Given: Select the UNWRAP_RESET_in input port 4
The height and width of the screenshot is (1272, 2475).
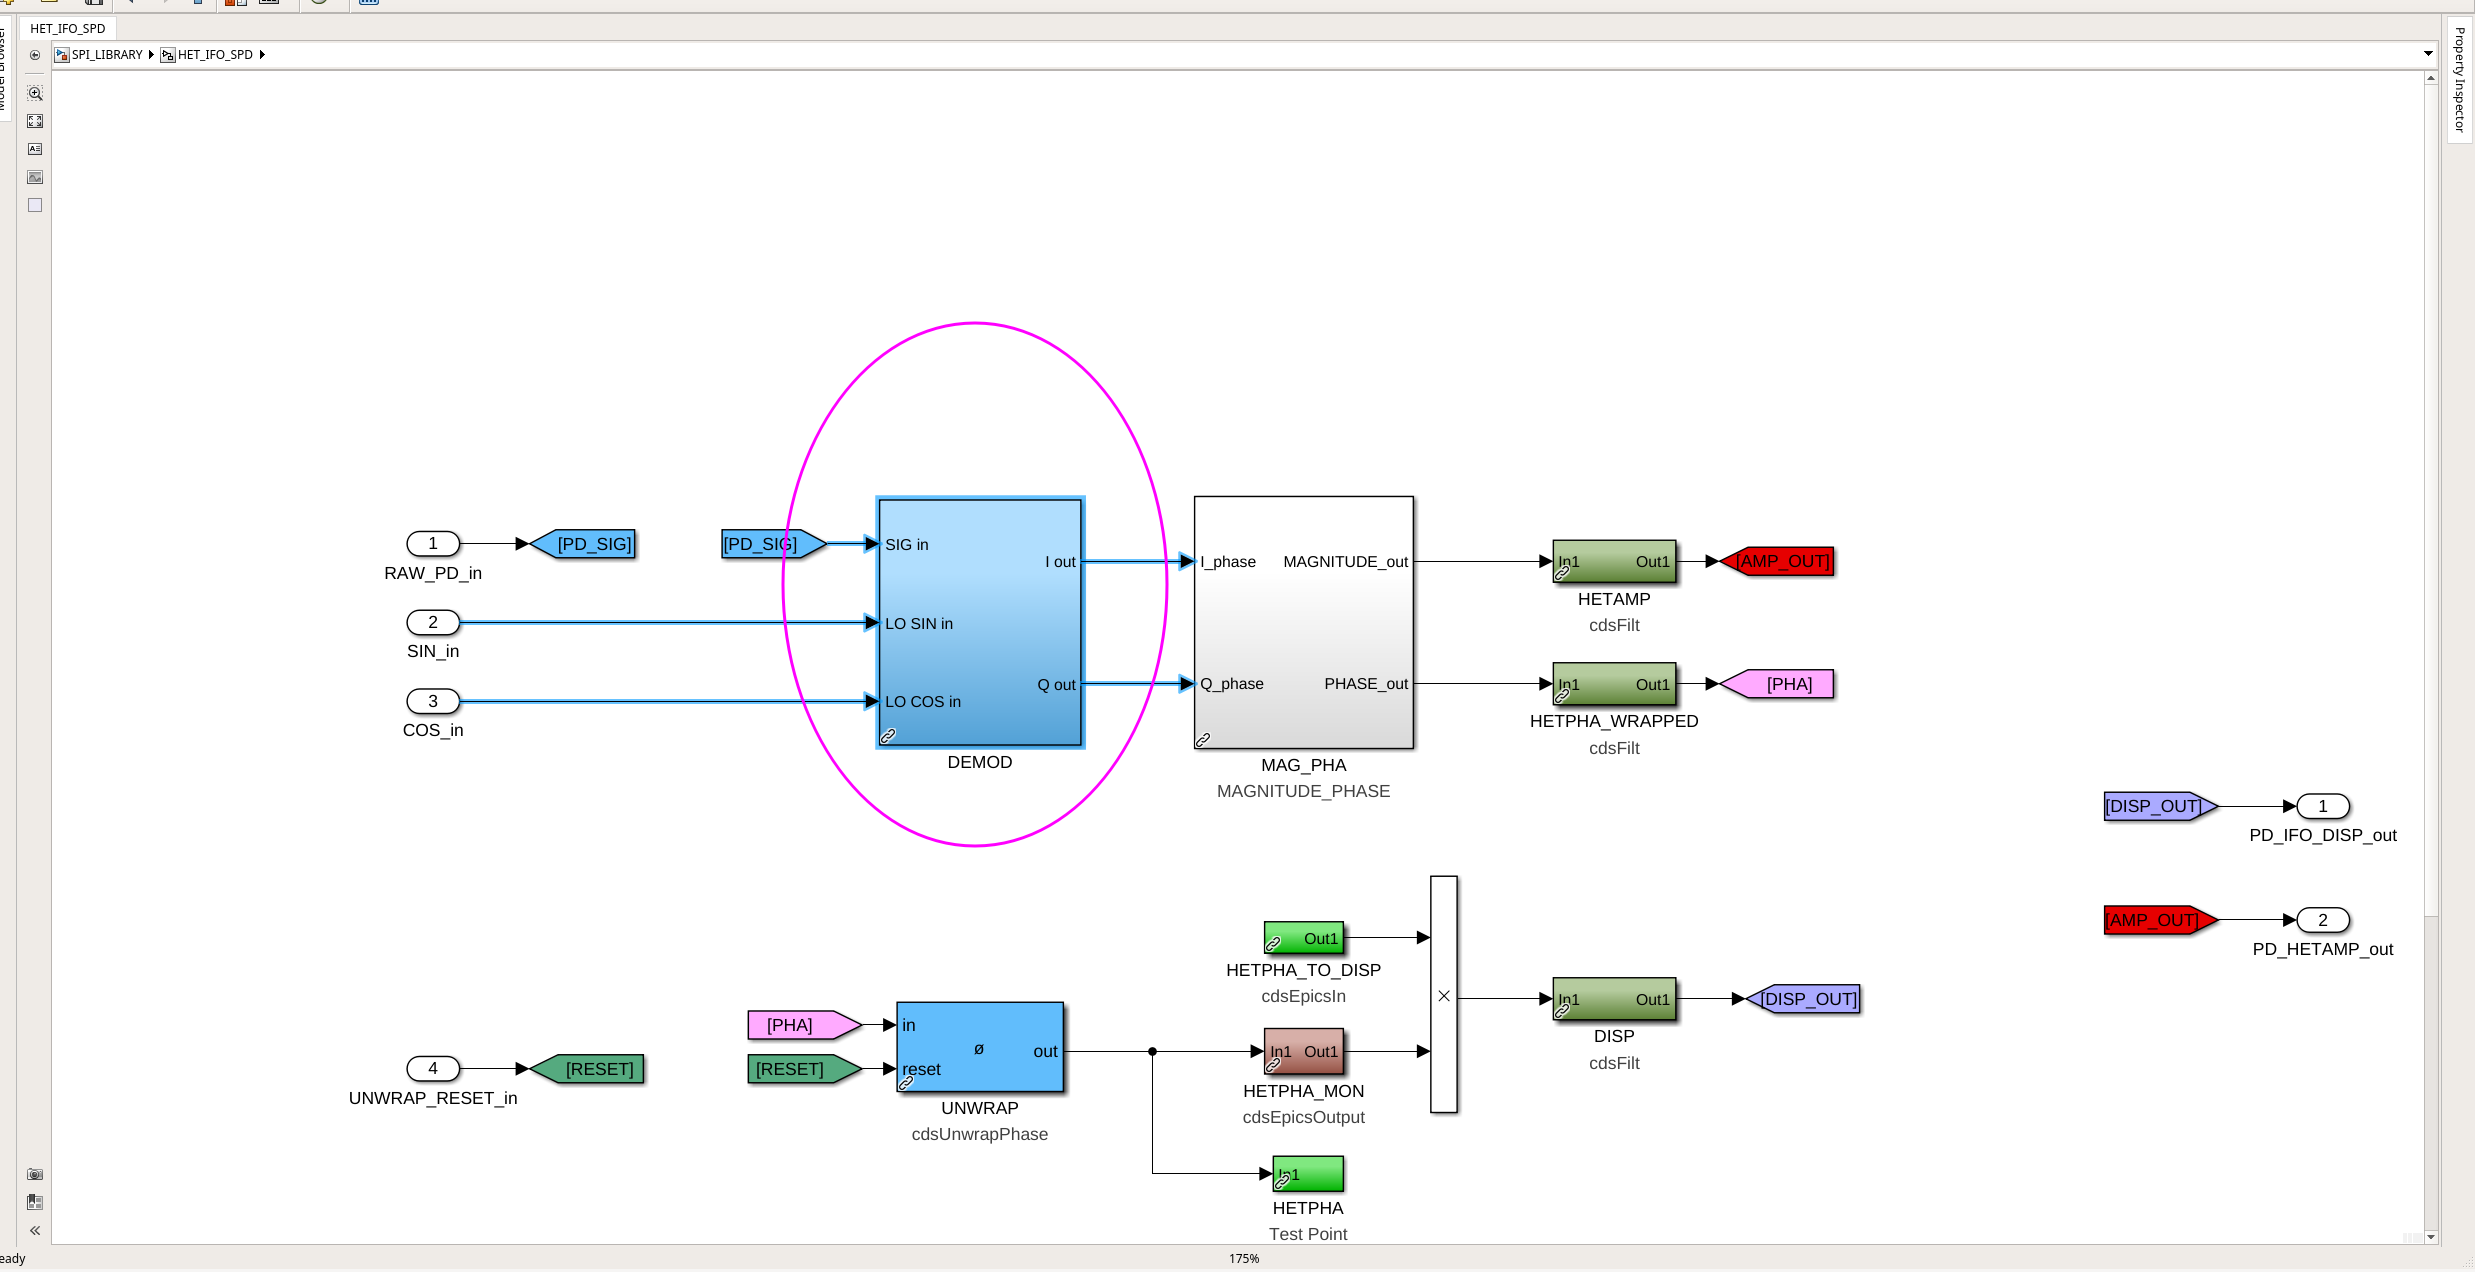Looking at the screenshot, I should (x=433, y=1068).
